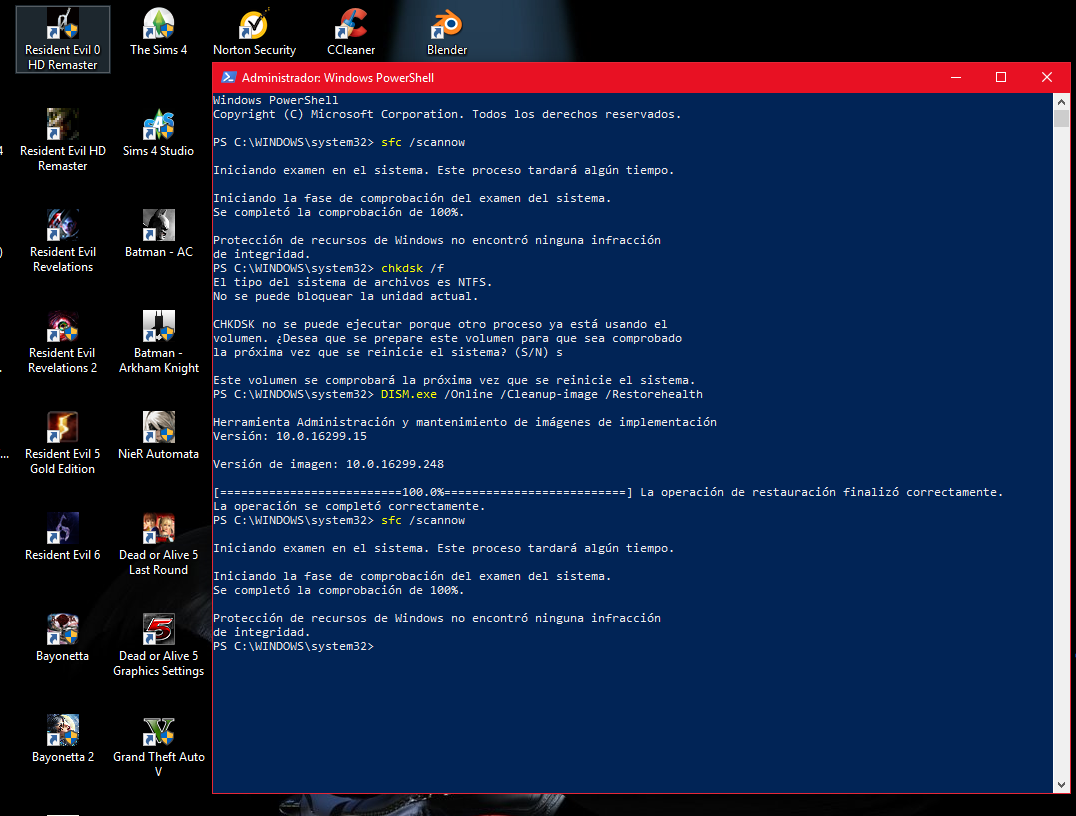Select the Batman - Arkham Knight shortcut

point(159,342)
